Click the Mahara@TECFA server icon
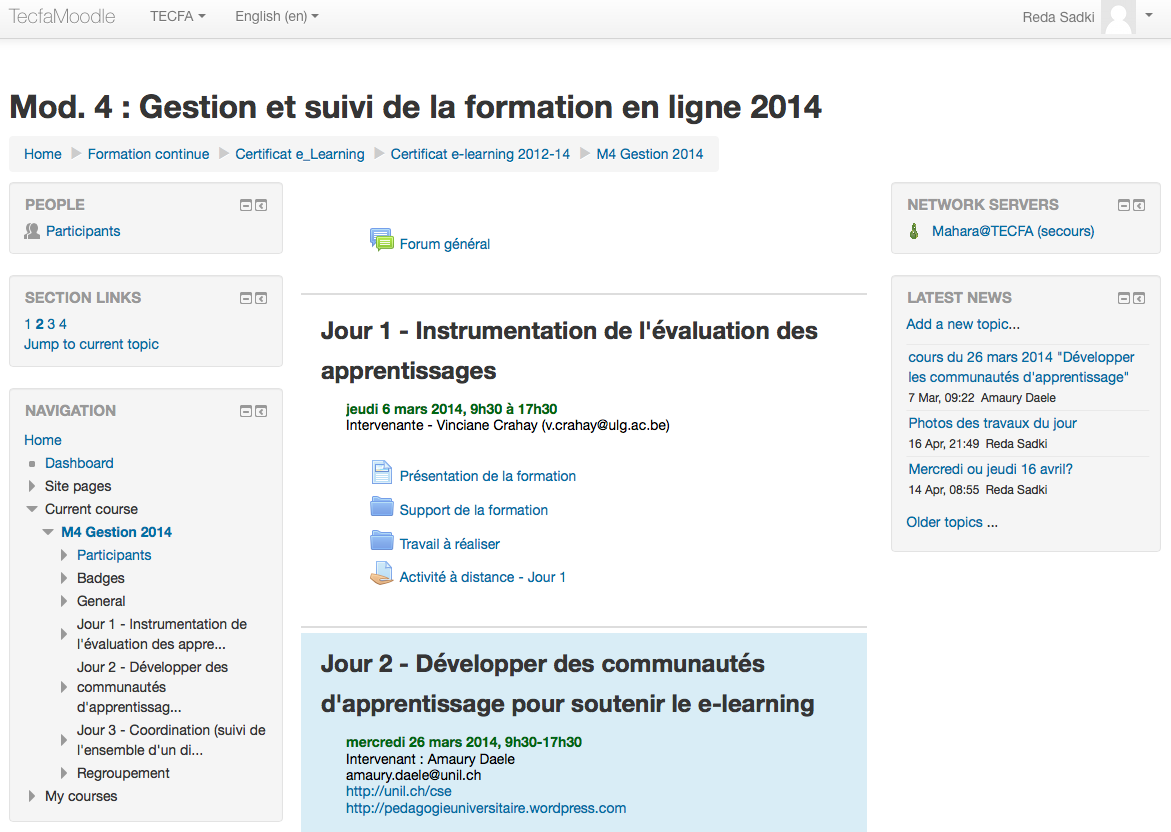 coord(913,231)
